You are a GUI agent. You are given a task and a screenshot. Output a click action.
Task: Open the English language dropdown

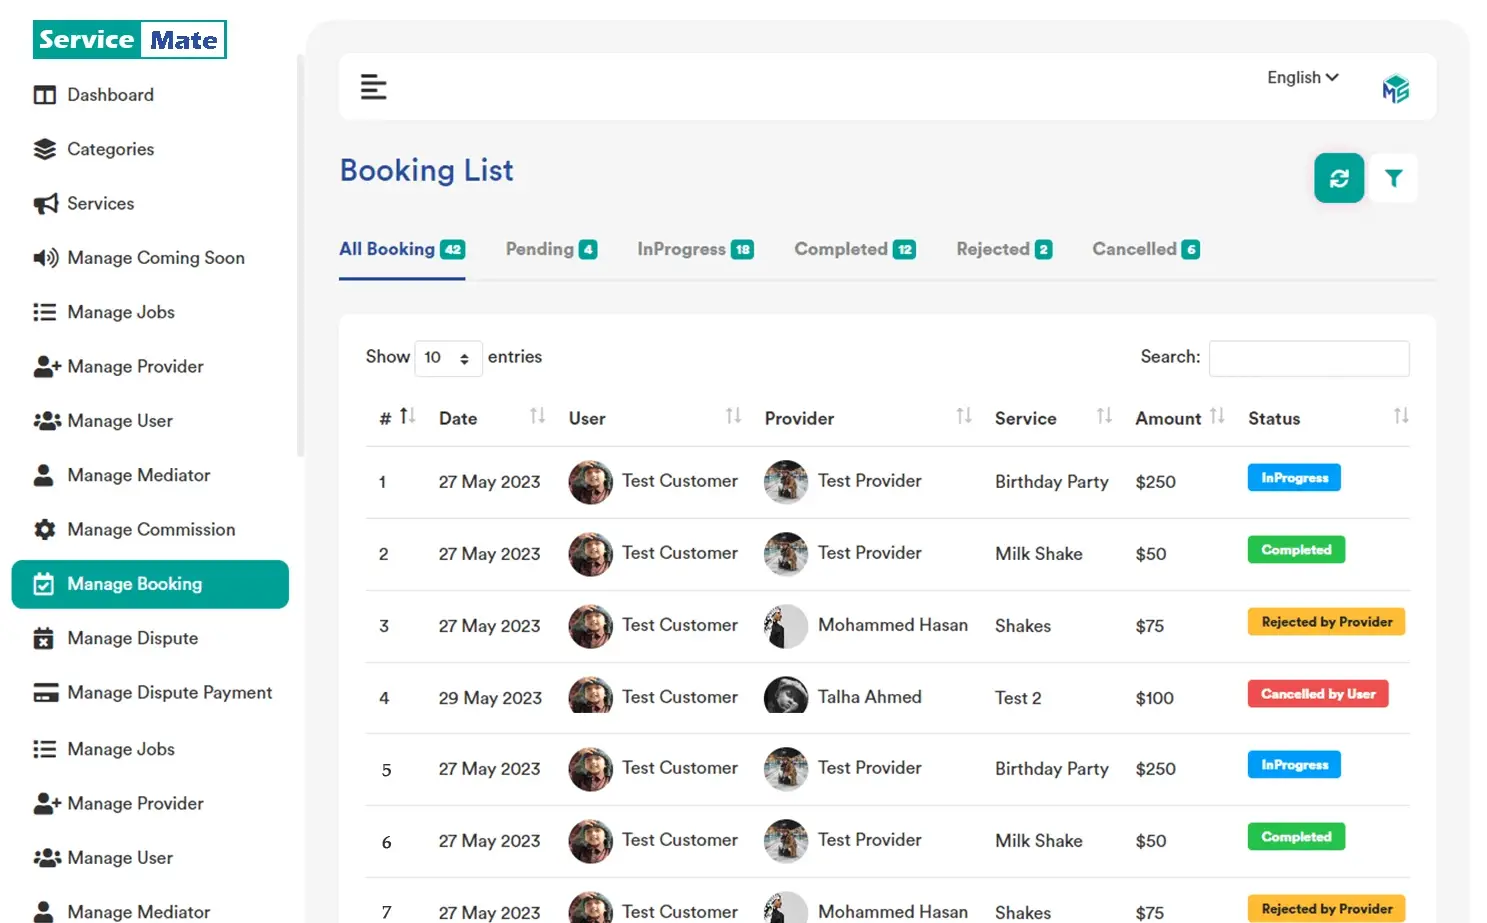tap(1301, 77)
